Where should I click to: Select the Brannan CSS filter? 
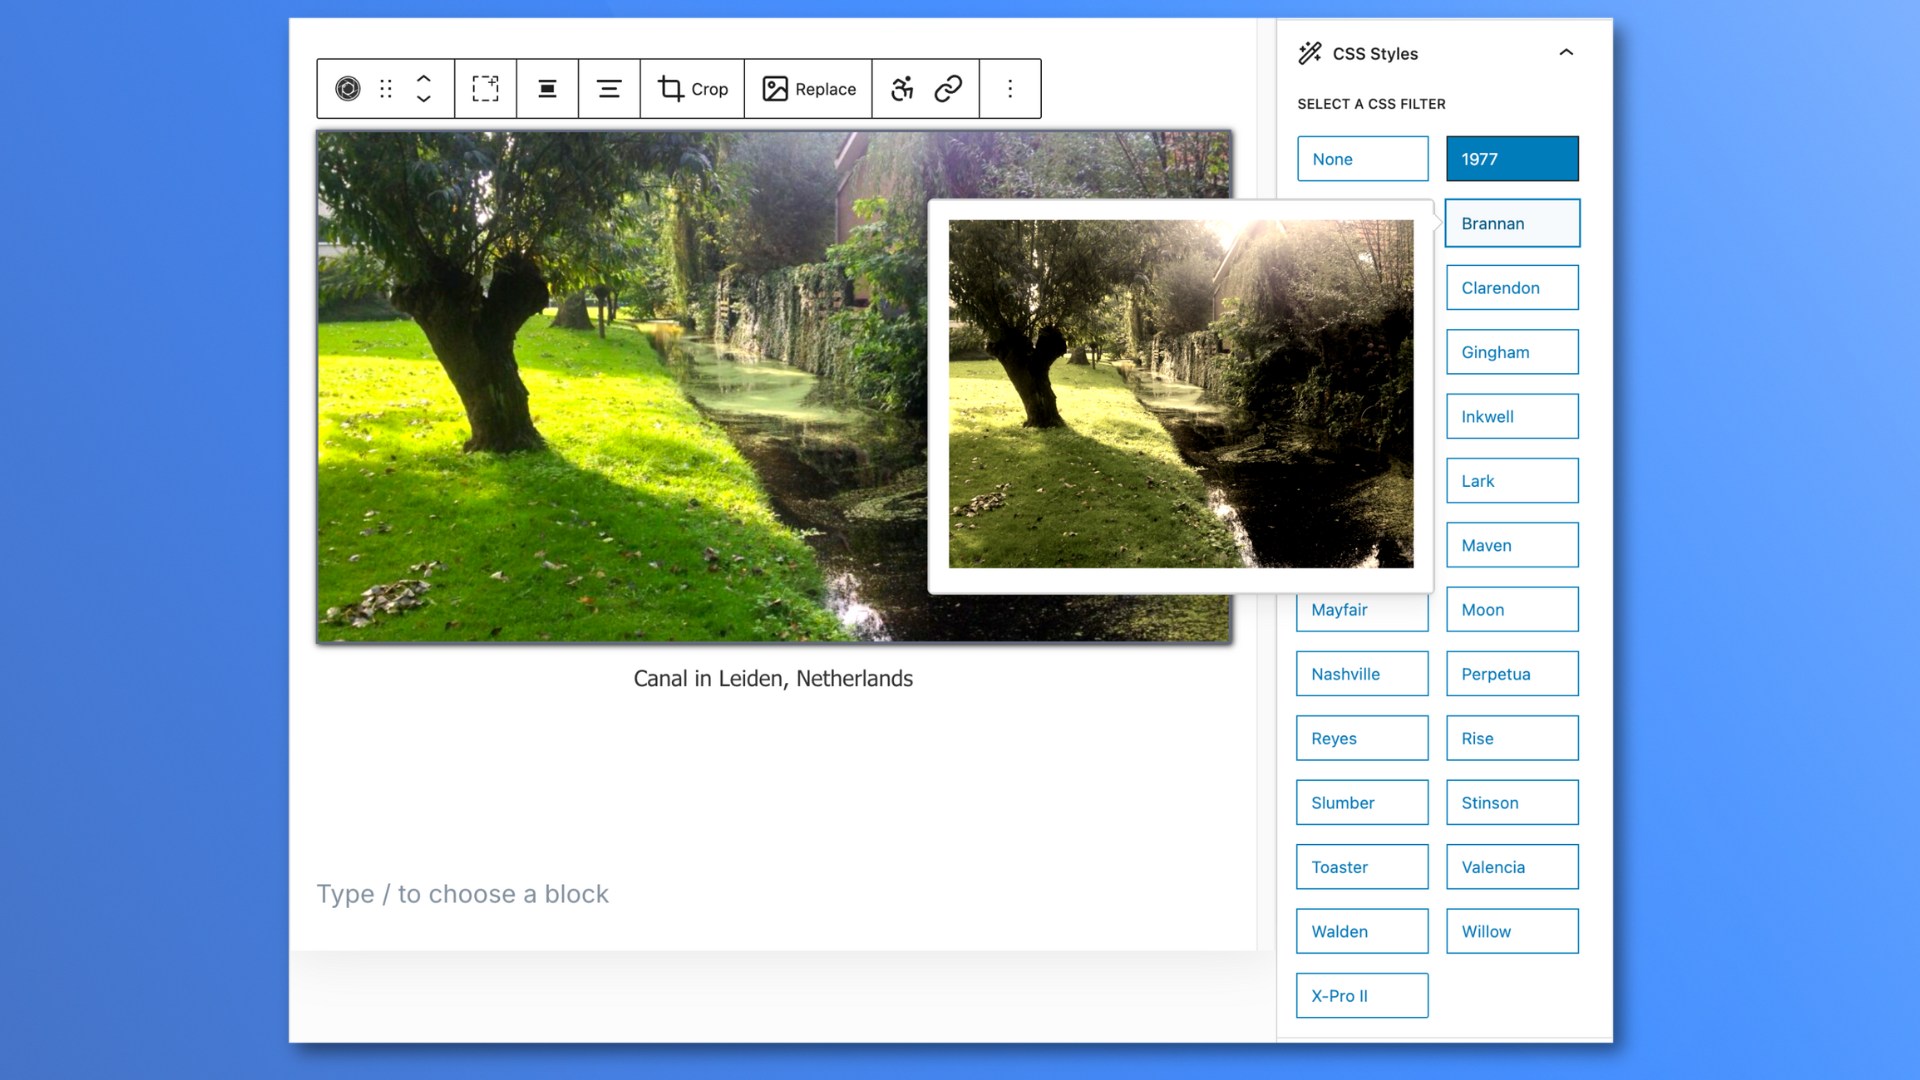(1511, 223)
